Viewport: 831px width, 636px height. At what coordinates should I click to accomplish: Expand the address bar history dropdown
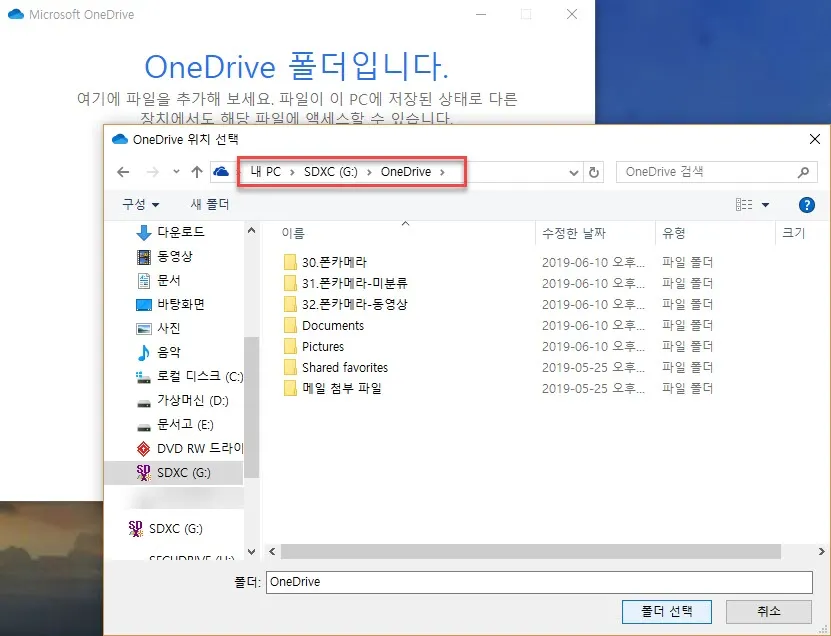tap(574, 172)
